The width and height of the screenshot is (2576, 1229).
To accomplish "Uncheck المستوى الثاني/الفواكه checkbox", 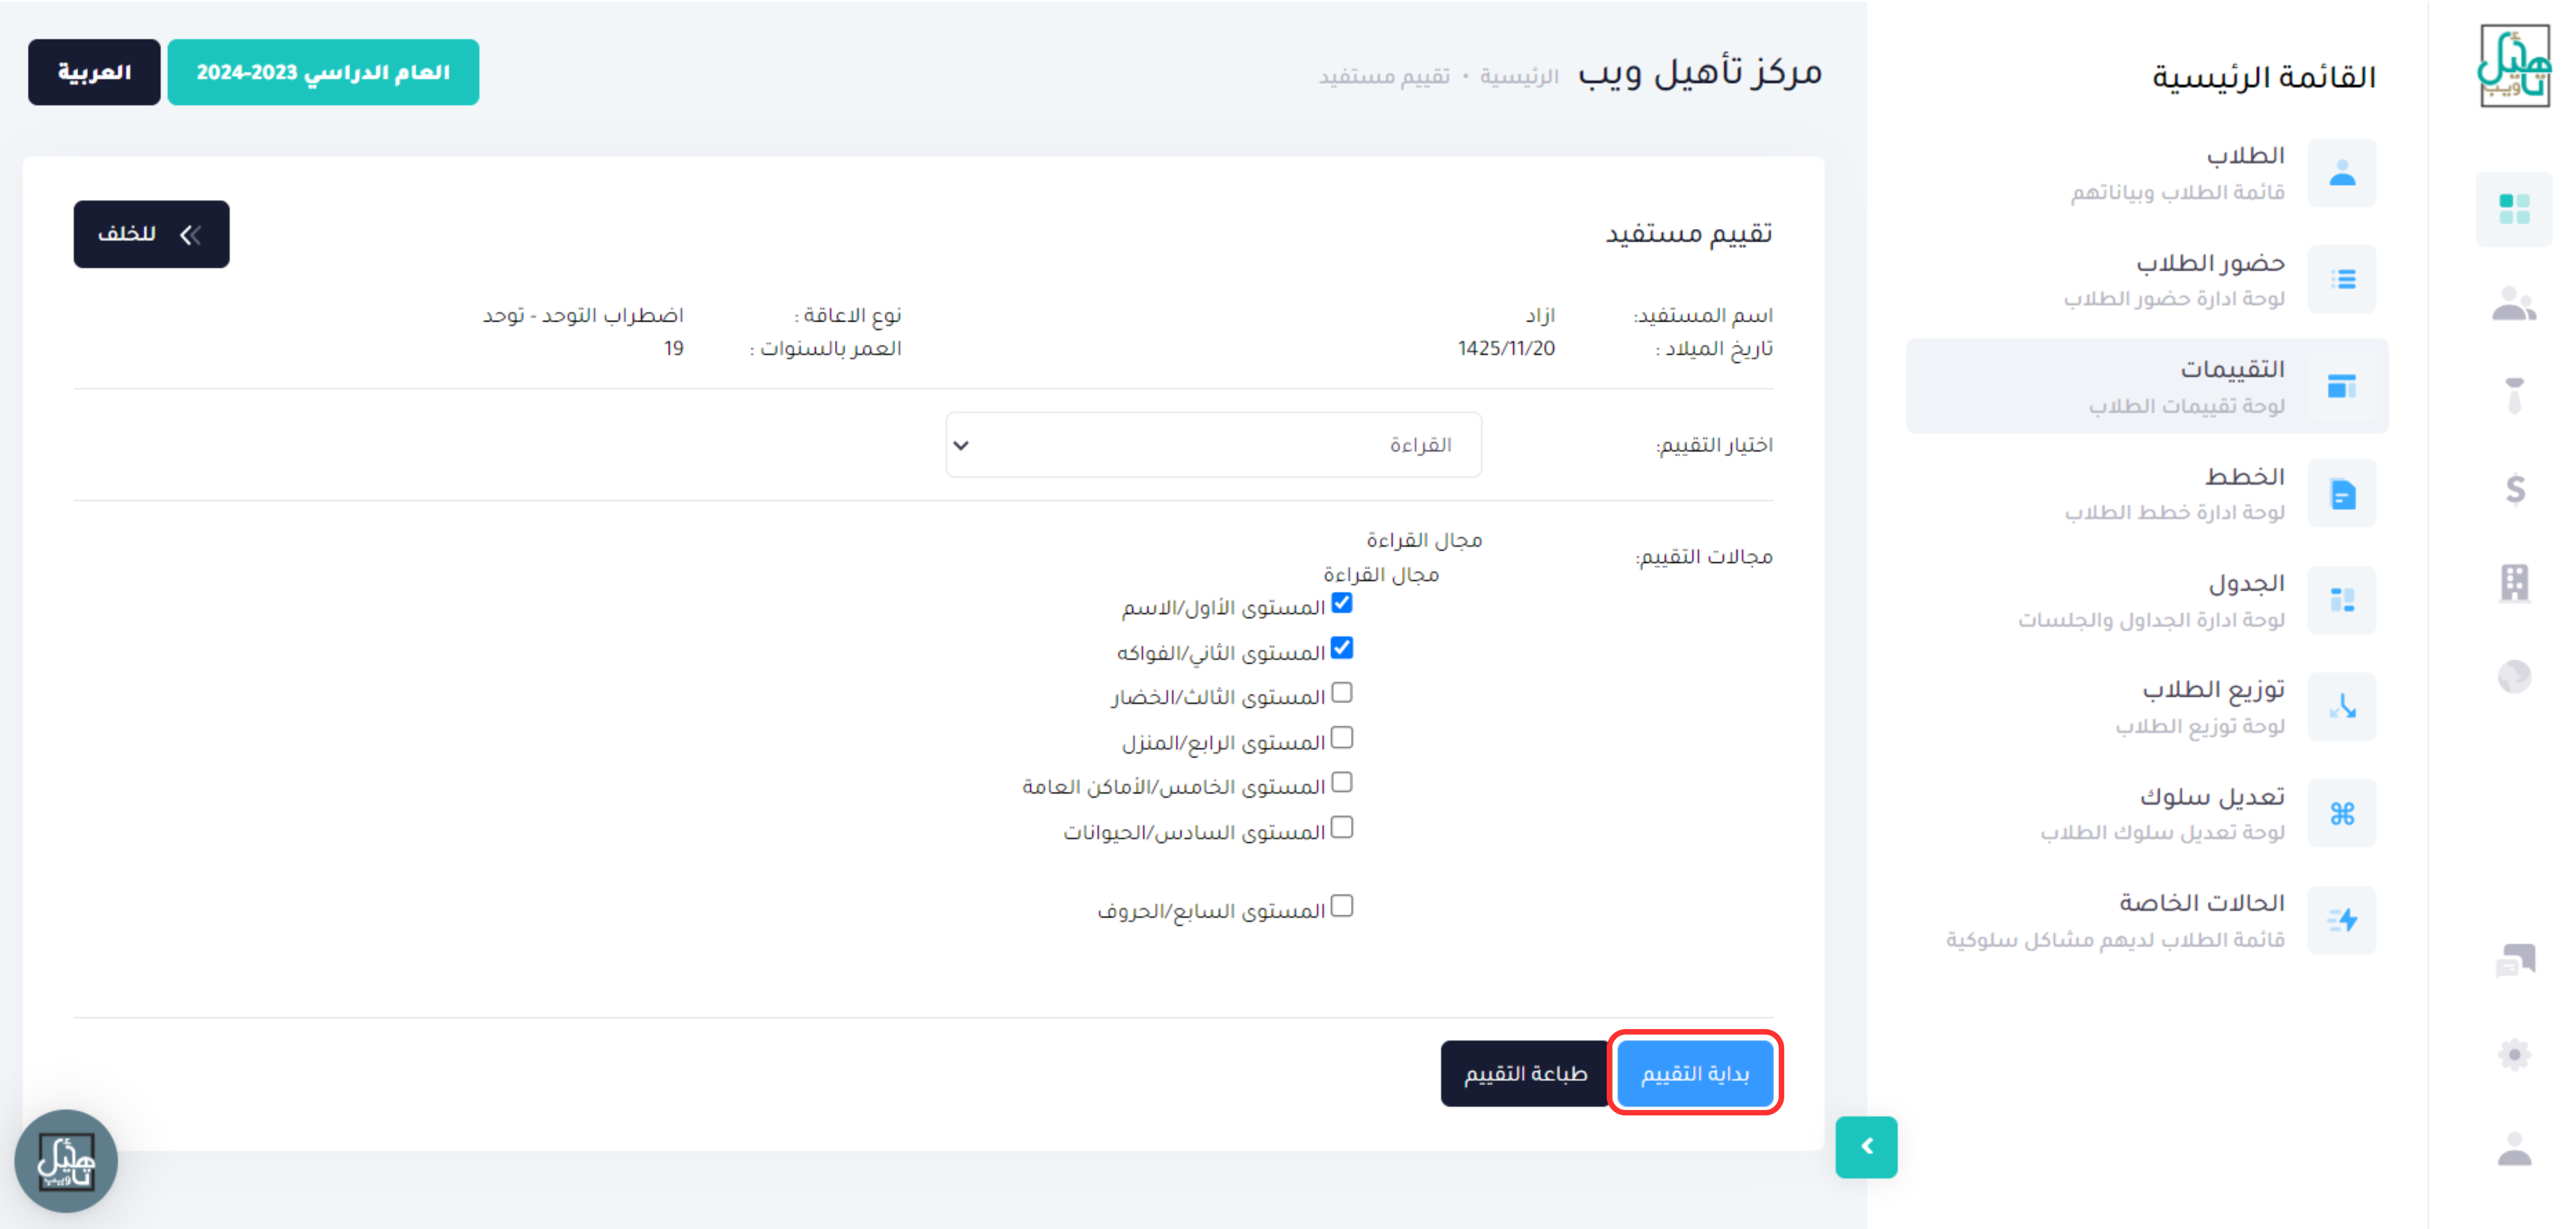I will pos(1342,648).
